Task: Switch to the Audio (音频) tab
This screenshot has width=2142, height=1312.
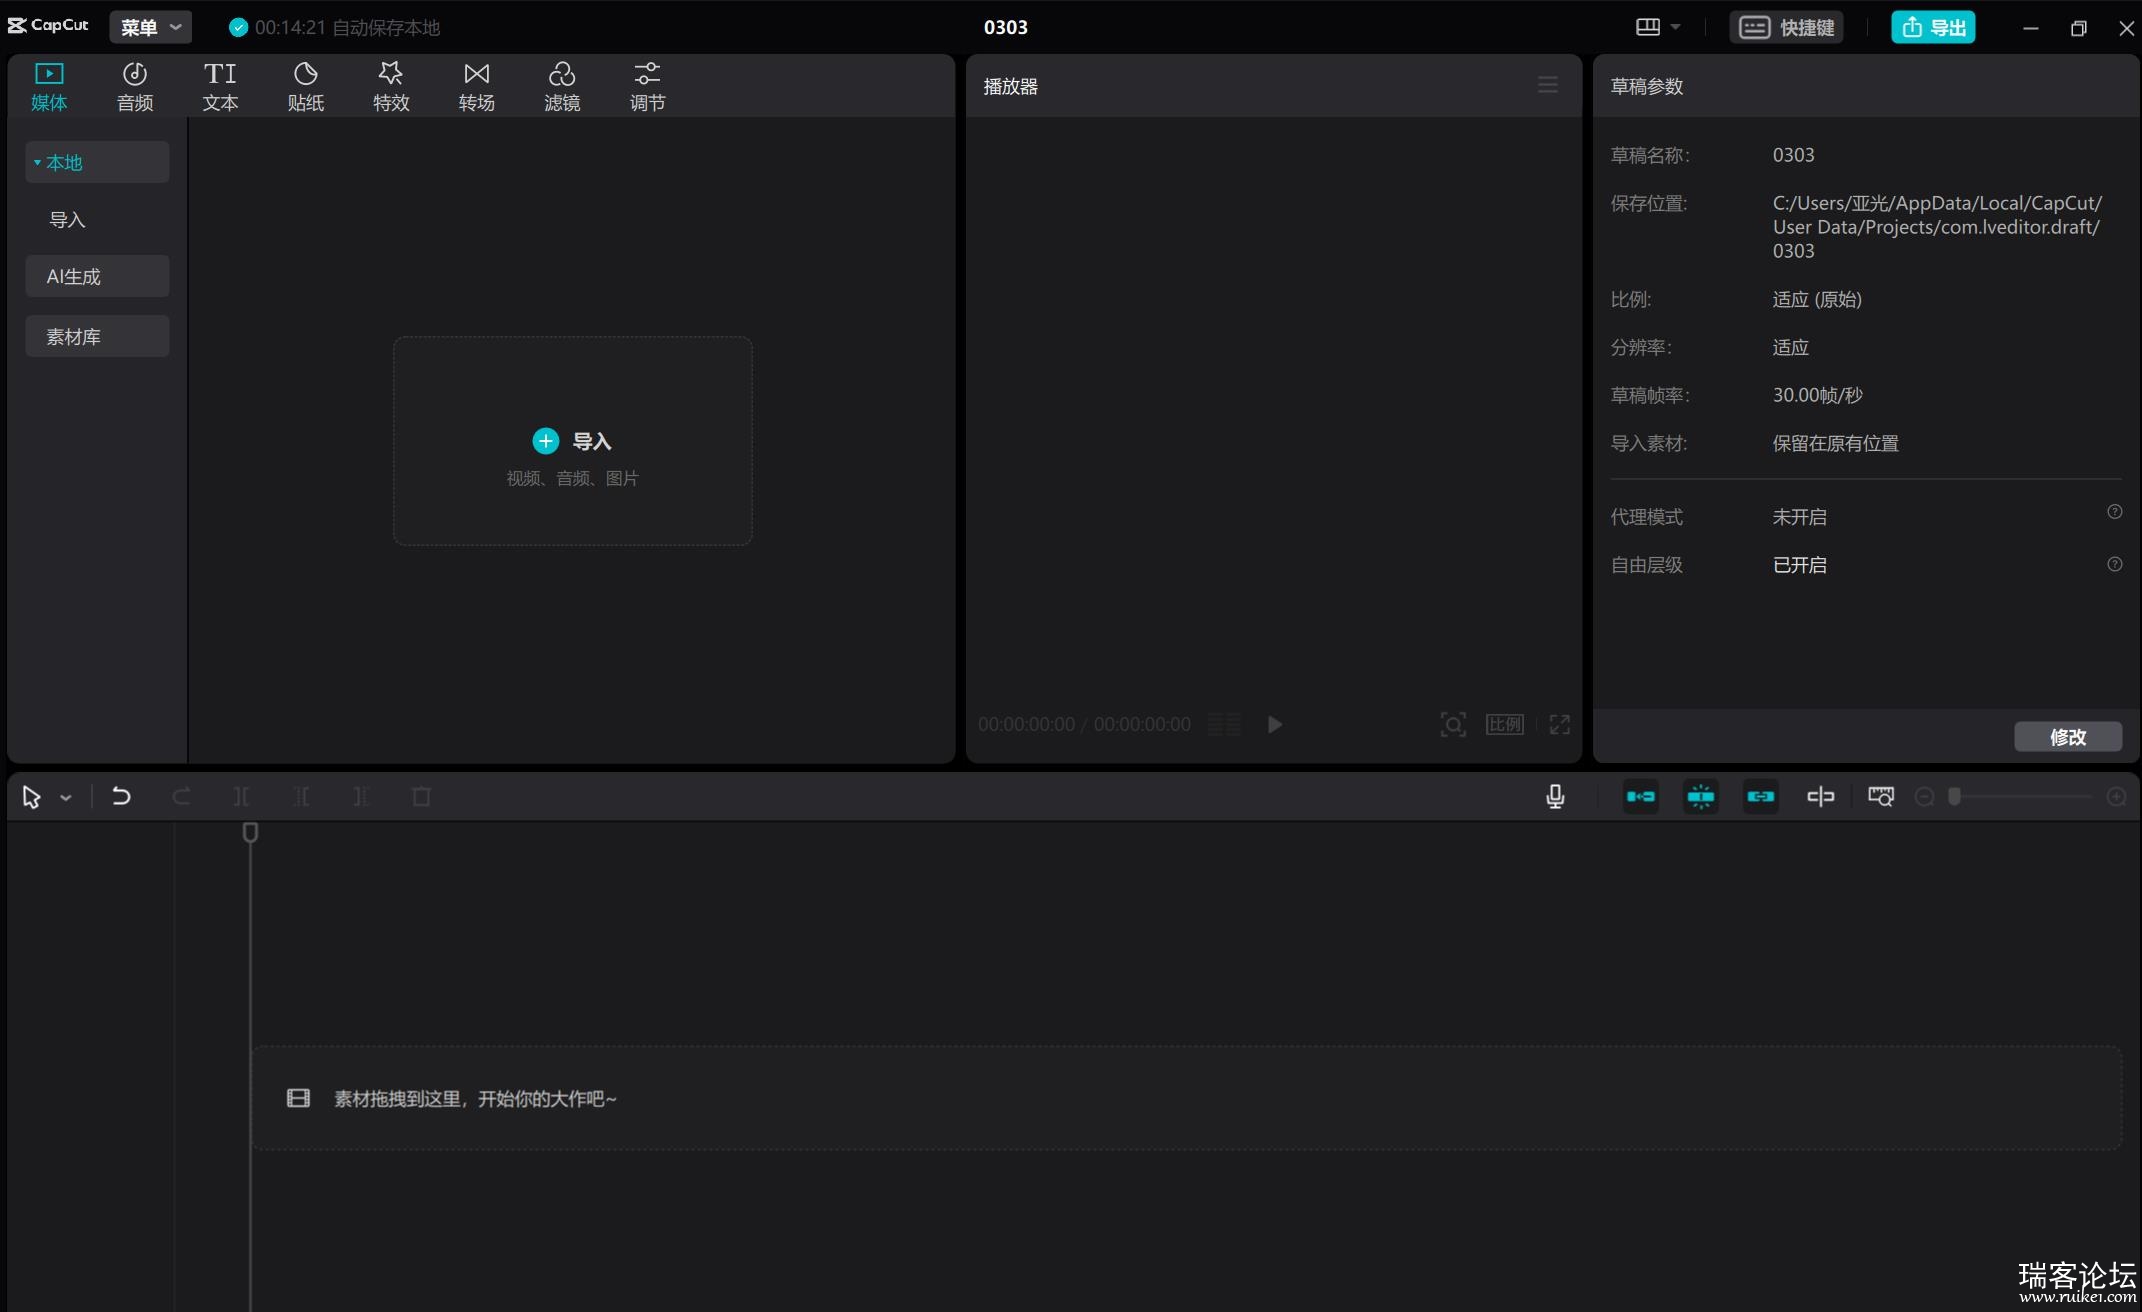Action: (135, 86)
